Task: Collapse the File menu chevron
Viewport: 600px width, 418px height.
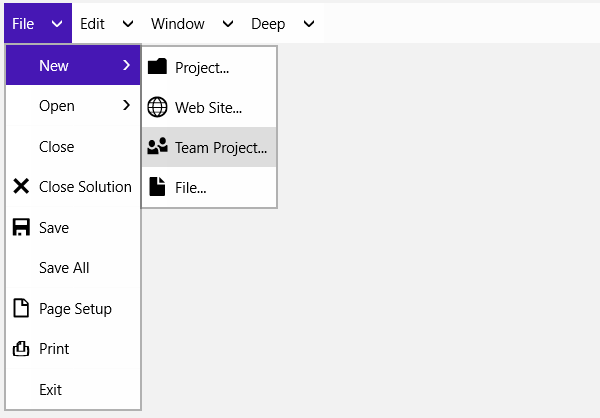Action: [57, 23]
